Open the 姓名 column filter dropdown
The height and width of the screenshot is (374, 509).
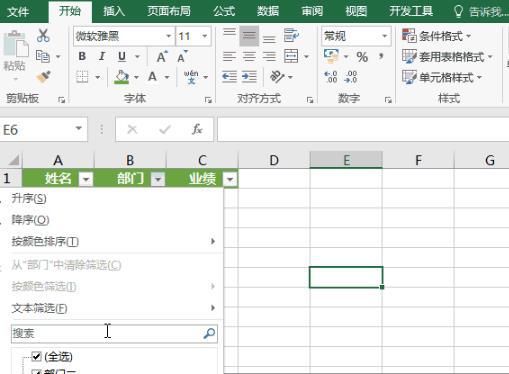(x=86, y=179)
